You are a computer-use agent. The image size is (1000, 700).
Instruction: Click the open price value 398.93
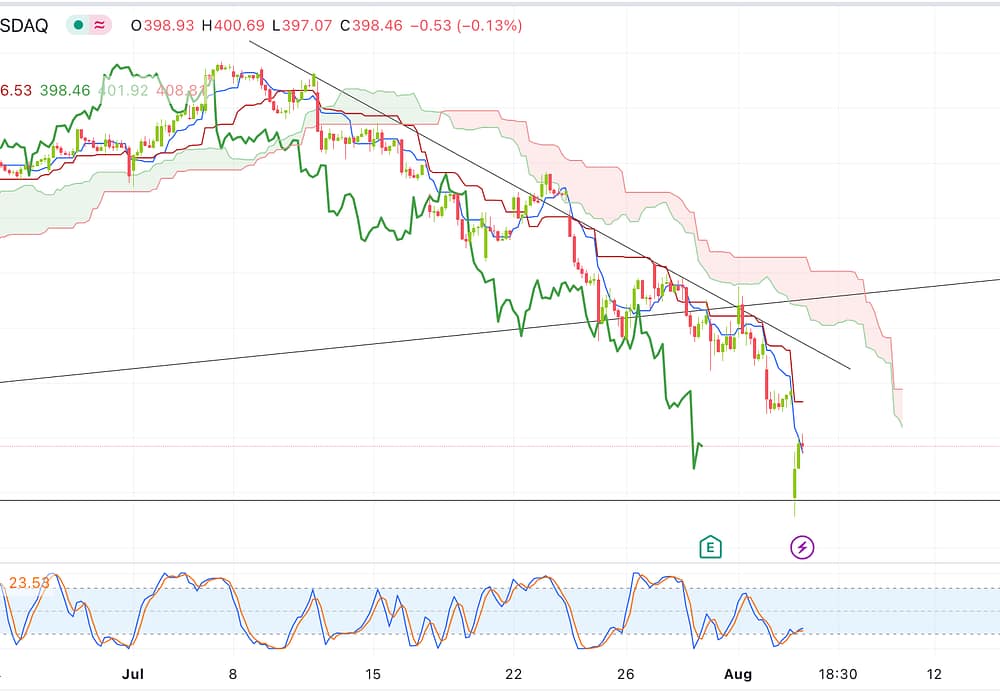click(x=167, y=26)
